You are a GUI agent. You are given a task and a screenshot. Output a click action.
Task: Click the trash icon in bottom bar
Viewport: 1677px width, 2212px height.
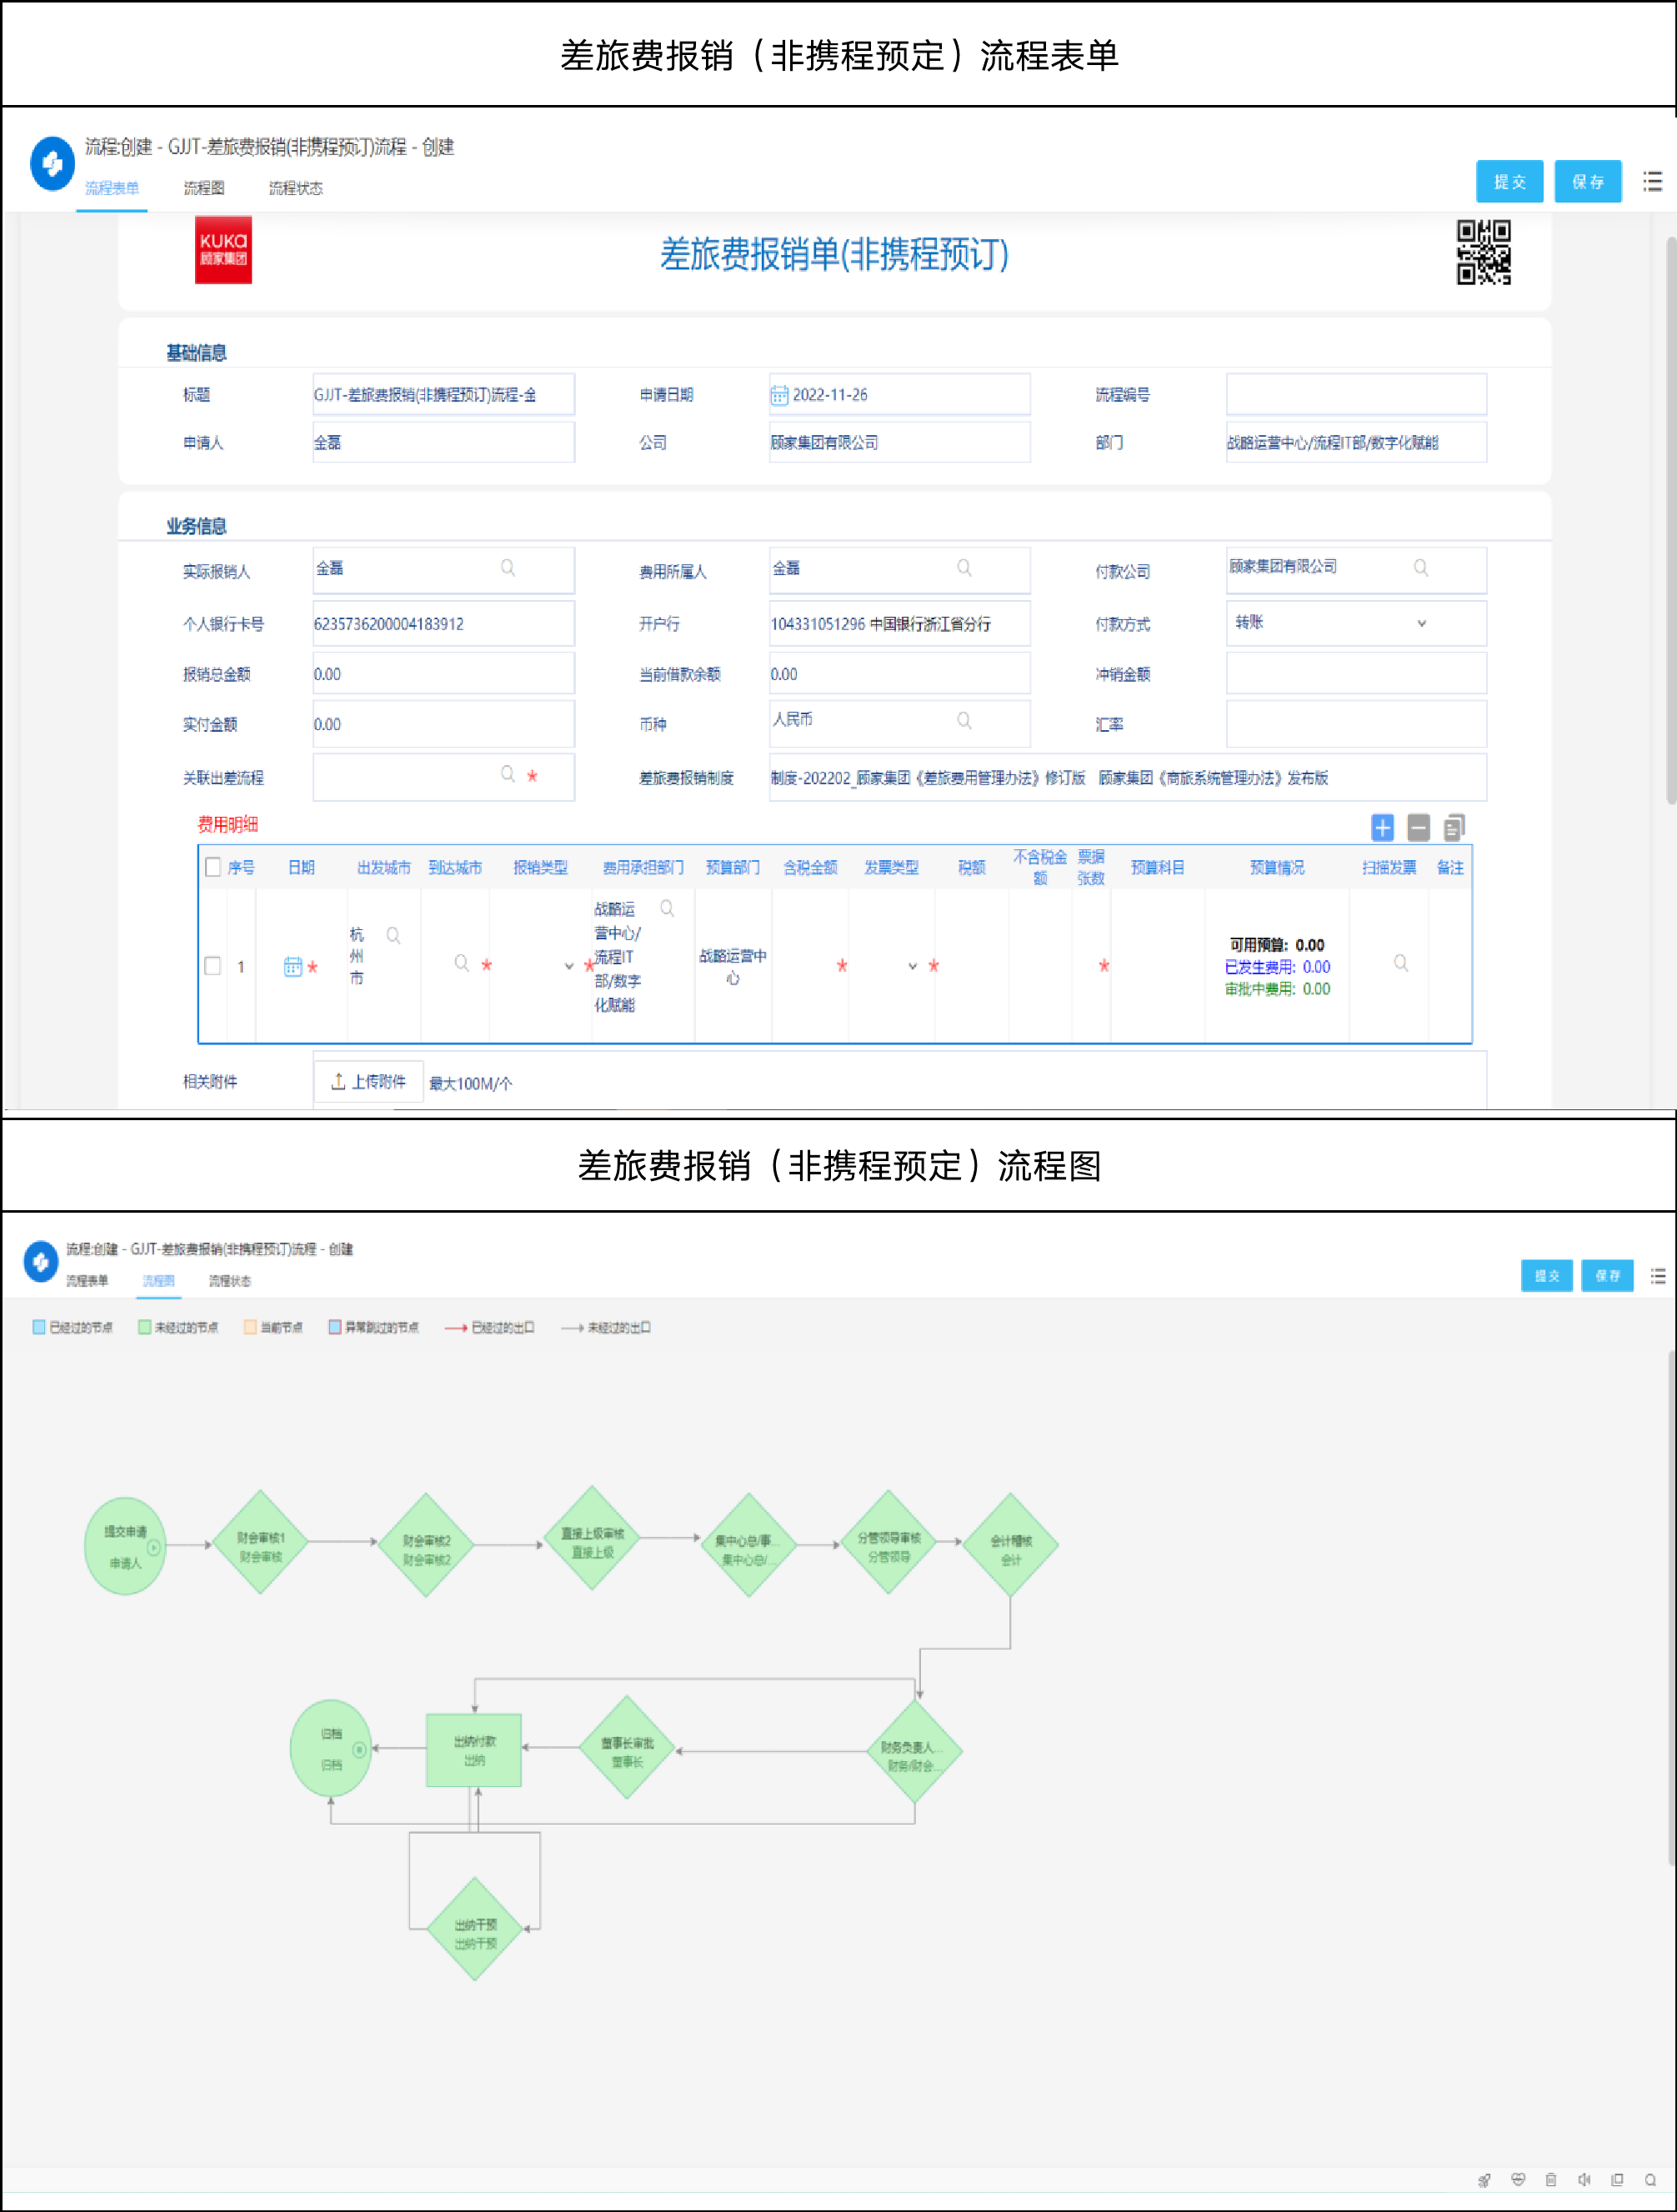(1550, 2180)
